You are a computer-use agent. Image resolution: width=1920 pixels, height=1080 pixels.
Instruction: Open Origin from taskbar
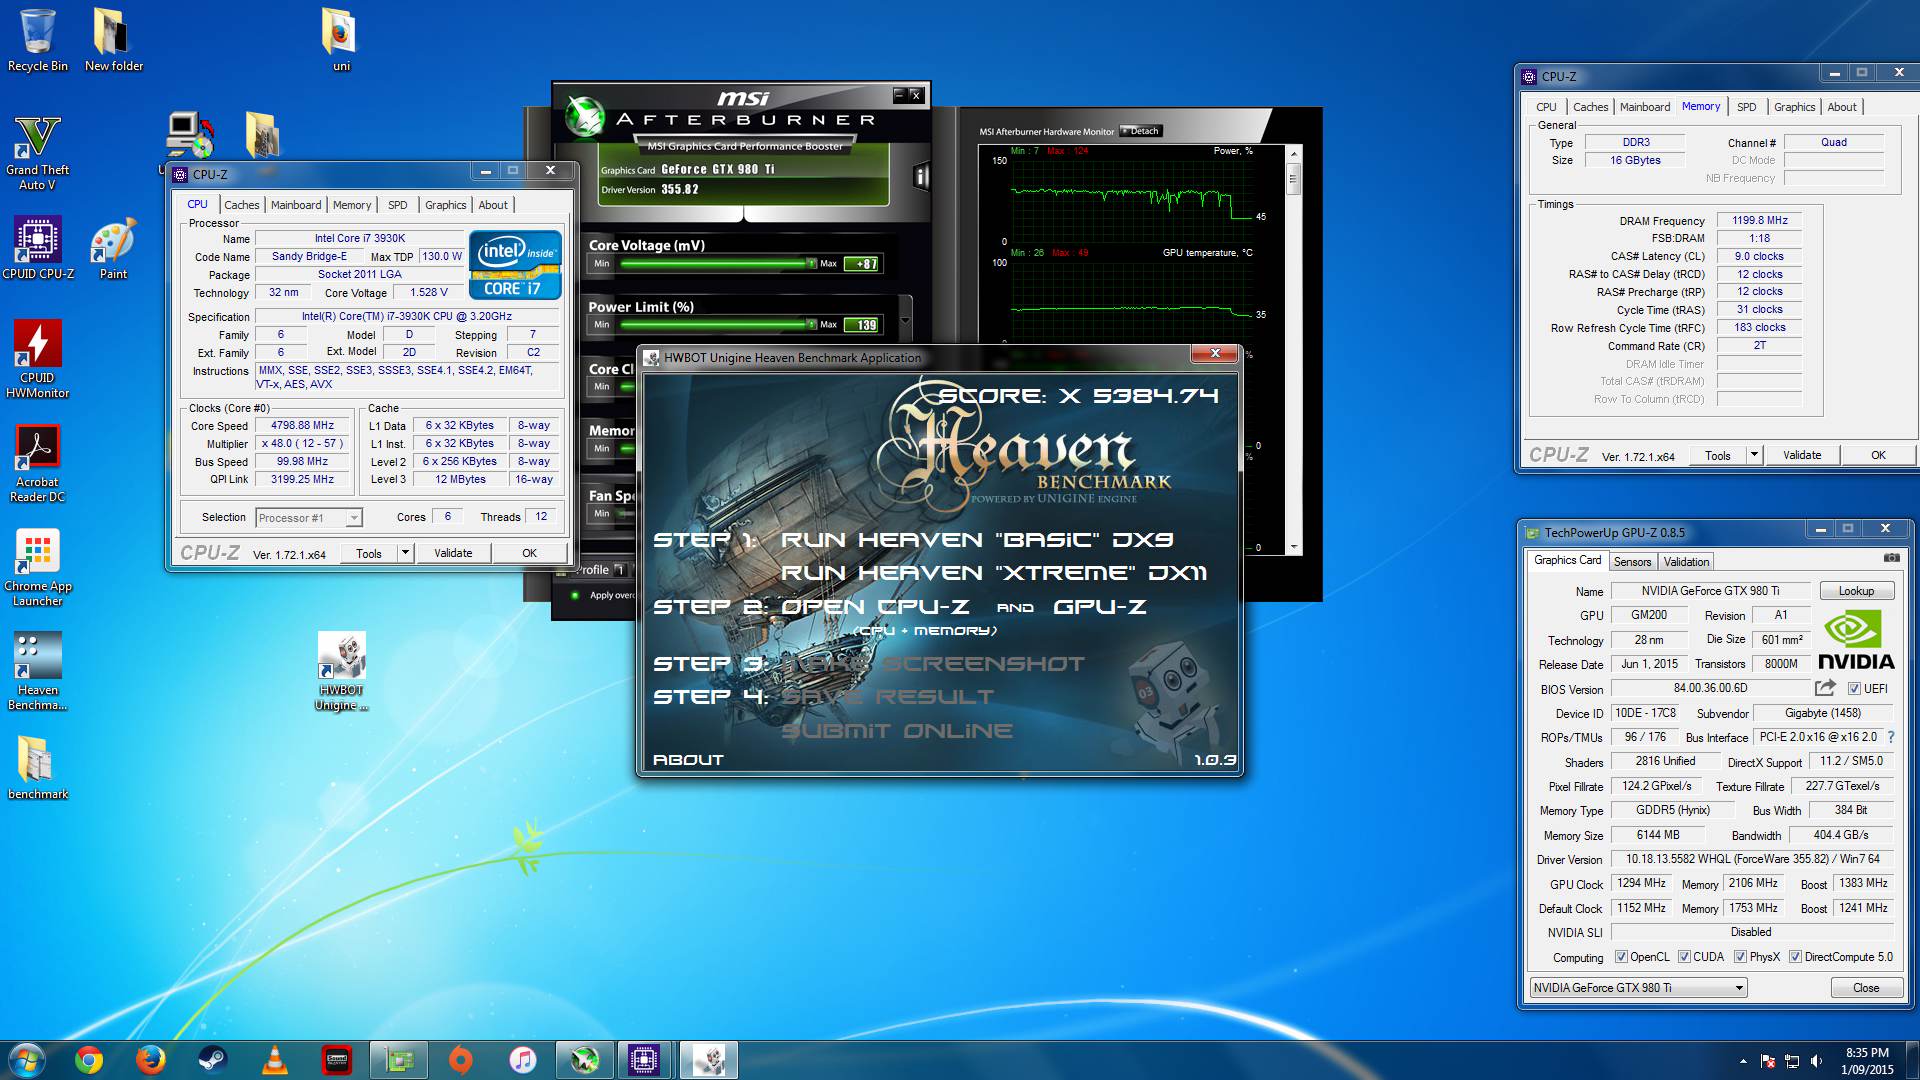point(460,1060)
